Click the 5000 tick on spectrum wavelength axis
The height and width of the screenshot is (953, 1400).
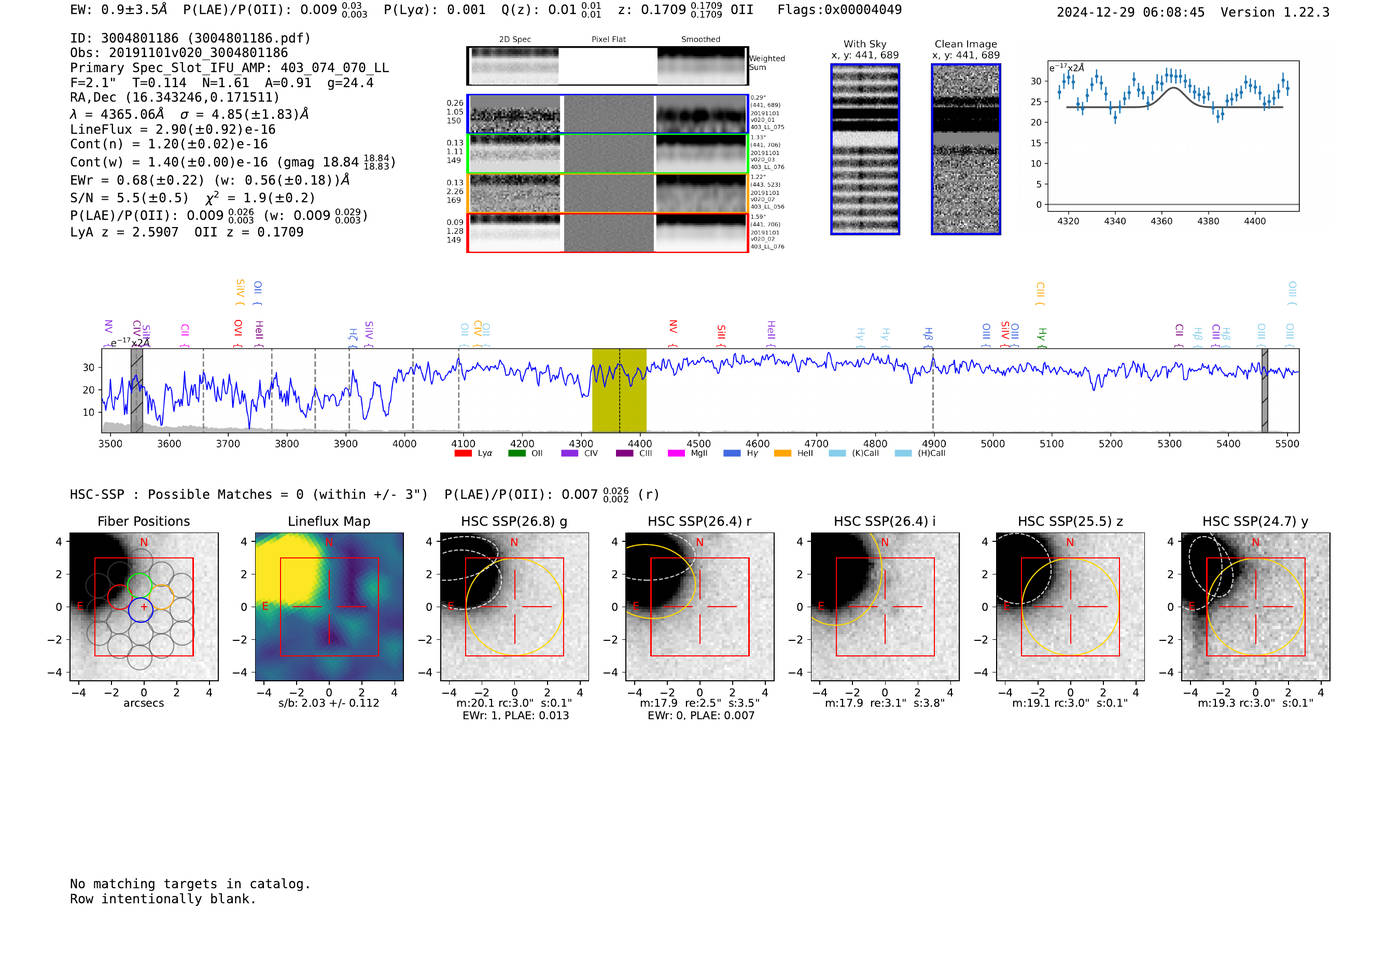992,443
